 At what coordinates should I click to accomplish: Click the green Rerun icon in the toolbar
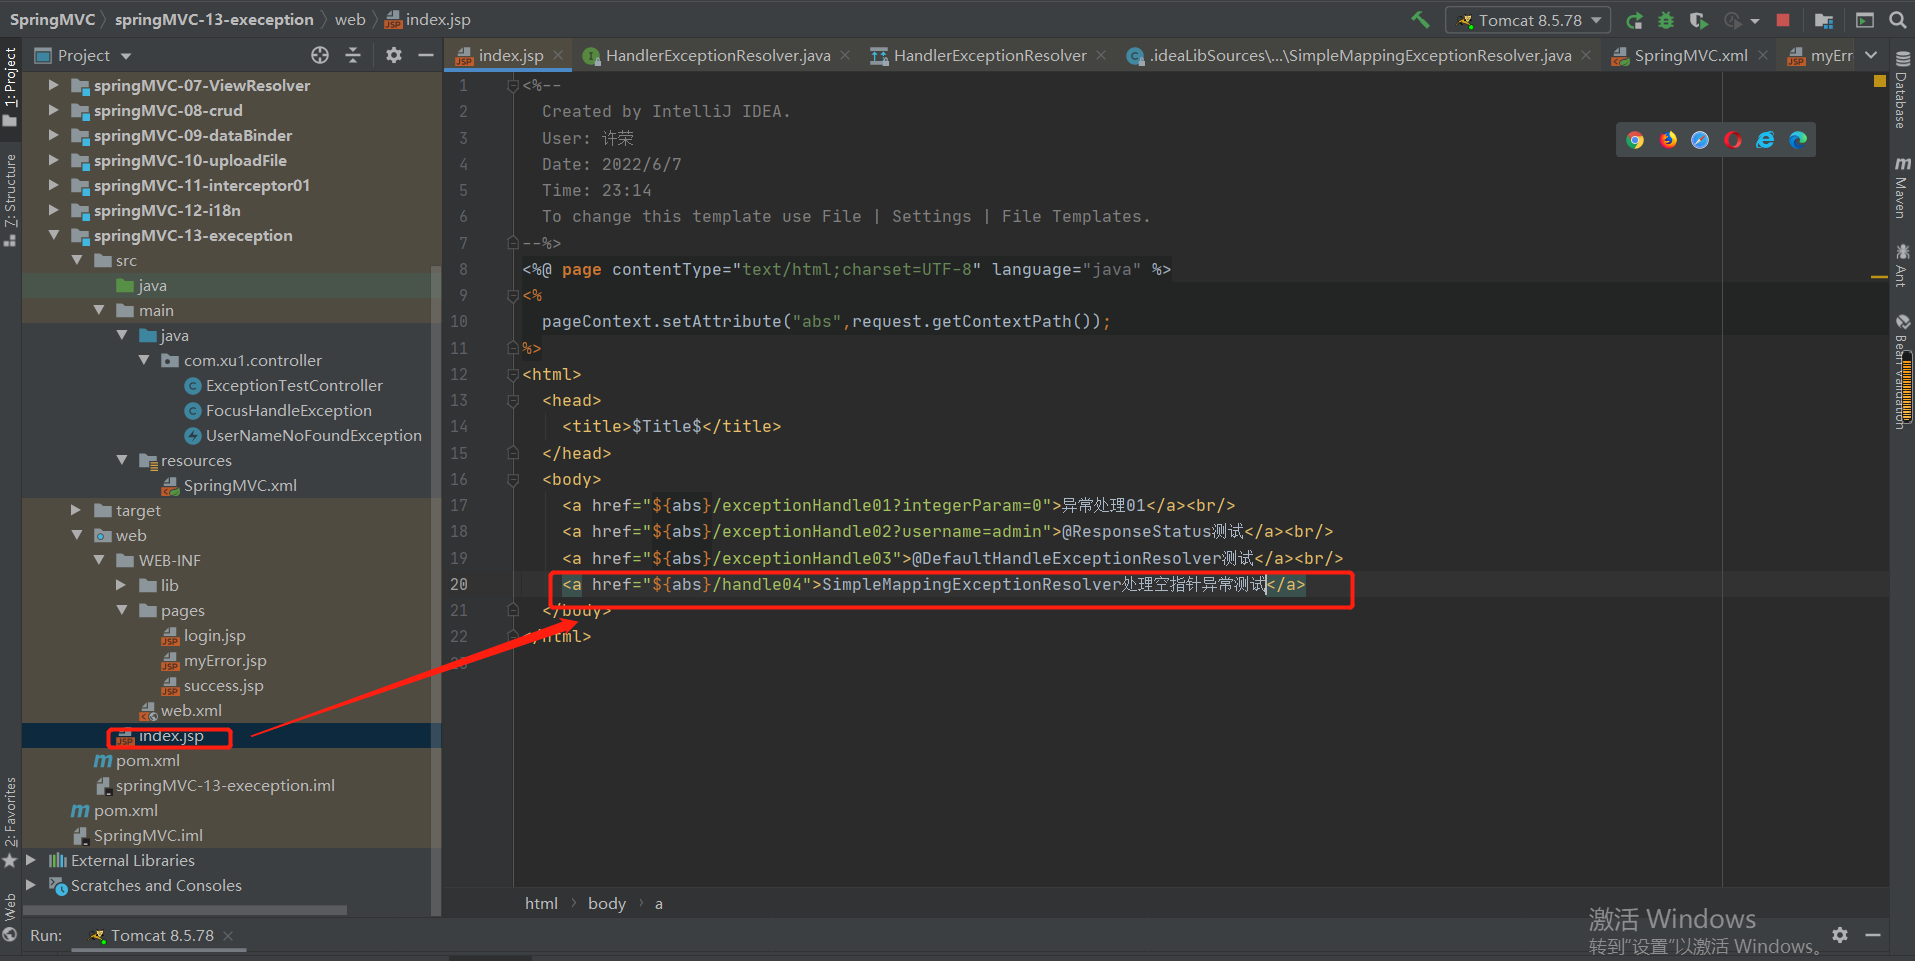pos(1635,20)
